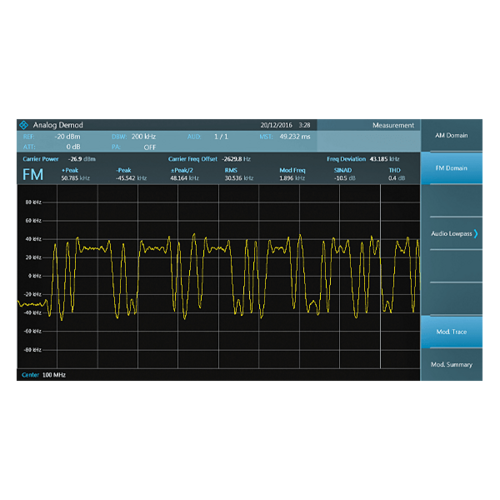This screenshot has width=500, height=500.
Task: Select the PA OFF setting
Action: [x=150, y=147]
